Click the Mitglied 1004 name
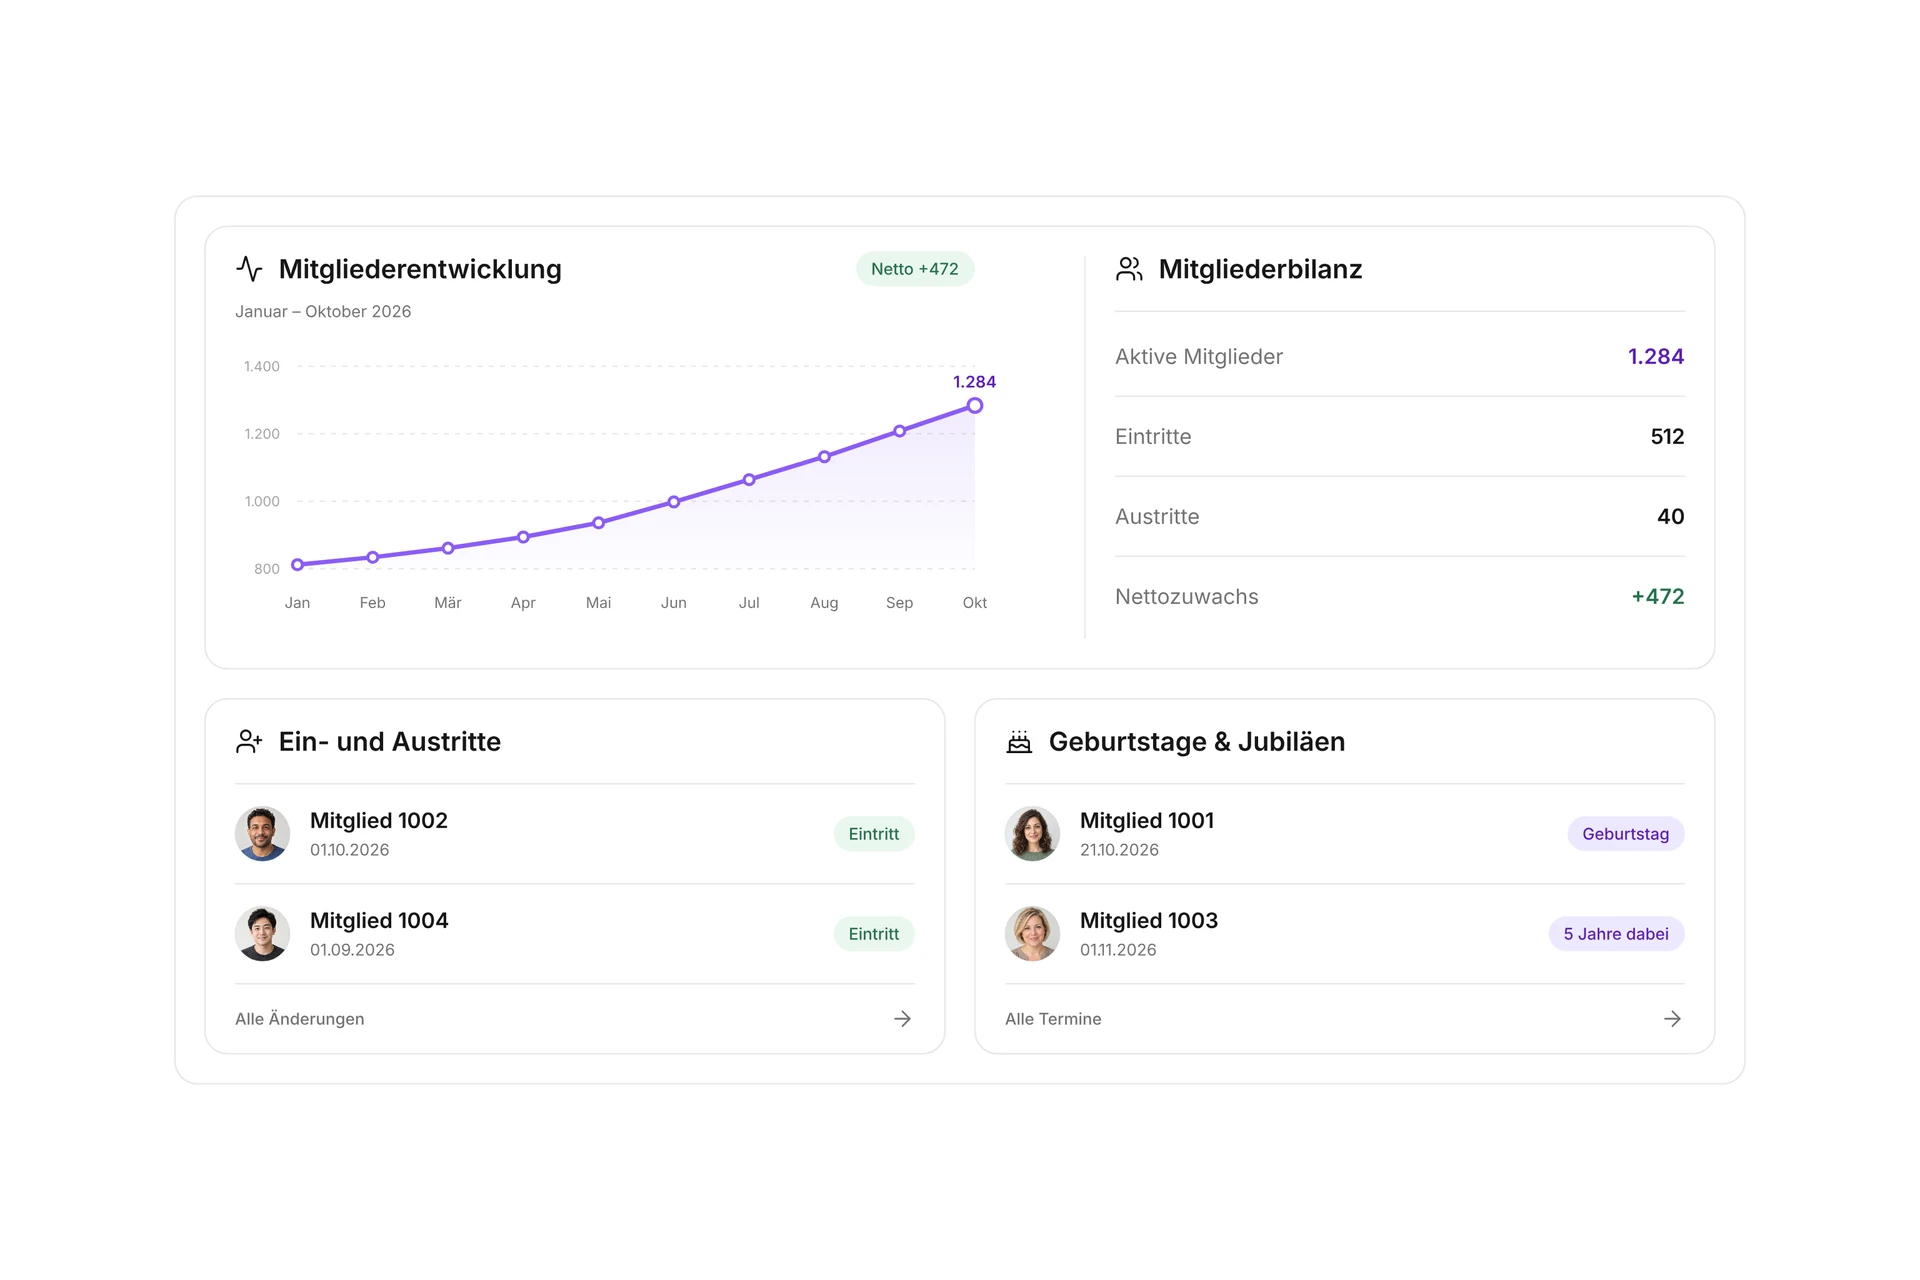 (x=379, y=920)
